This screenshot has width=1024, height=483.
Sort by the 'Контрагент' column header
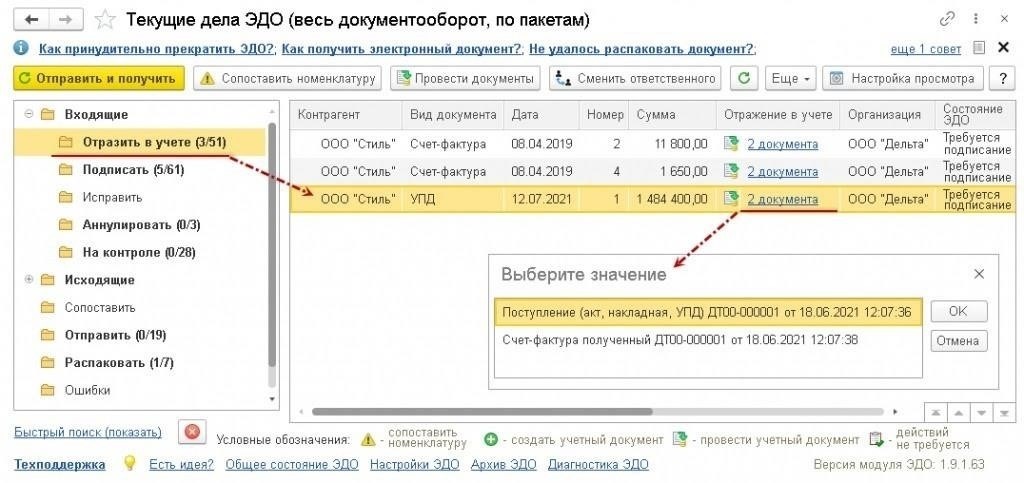[x=346, y=114]
